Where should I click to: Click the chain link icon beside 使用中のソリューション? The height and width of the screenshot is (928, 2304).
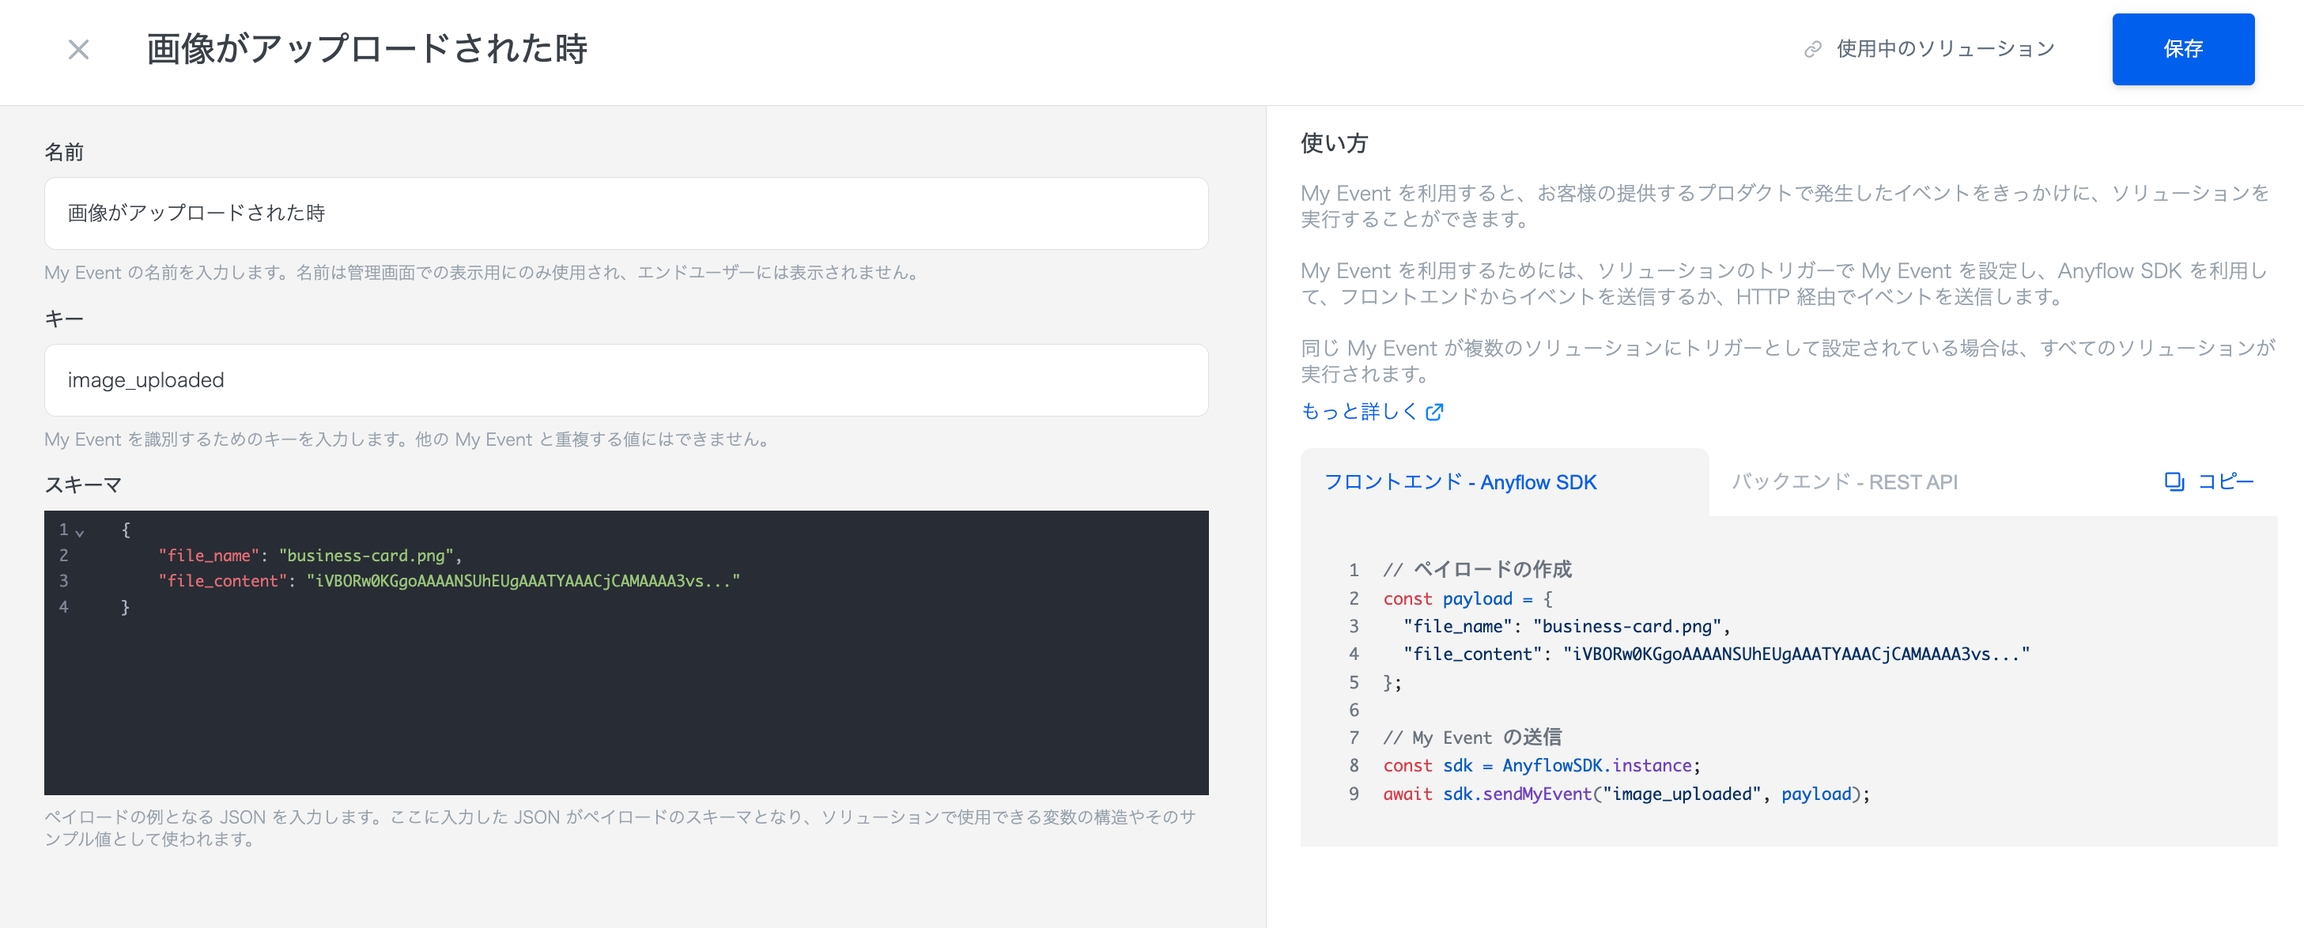pos(1812,49)
